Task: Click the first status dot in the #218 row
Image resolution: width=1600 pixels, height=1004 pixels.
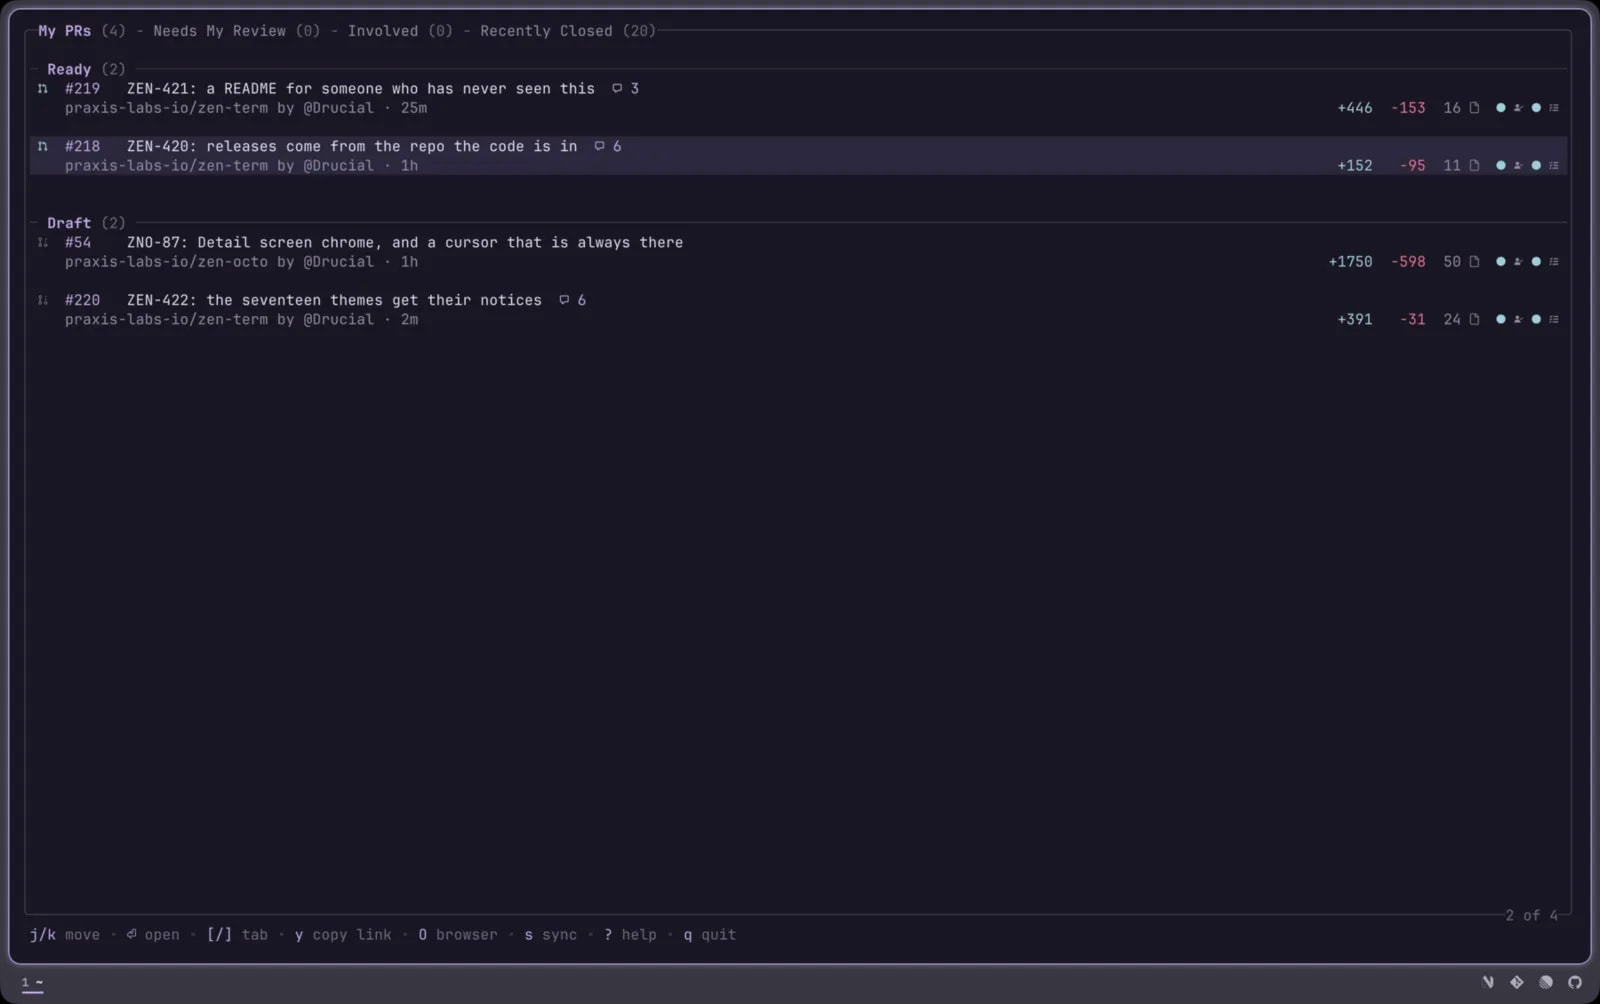Action: click(1500, 166)
